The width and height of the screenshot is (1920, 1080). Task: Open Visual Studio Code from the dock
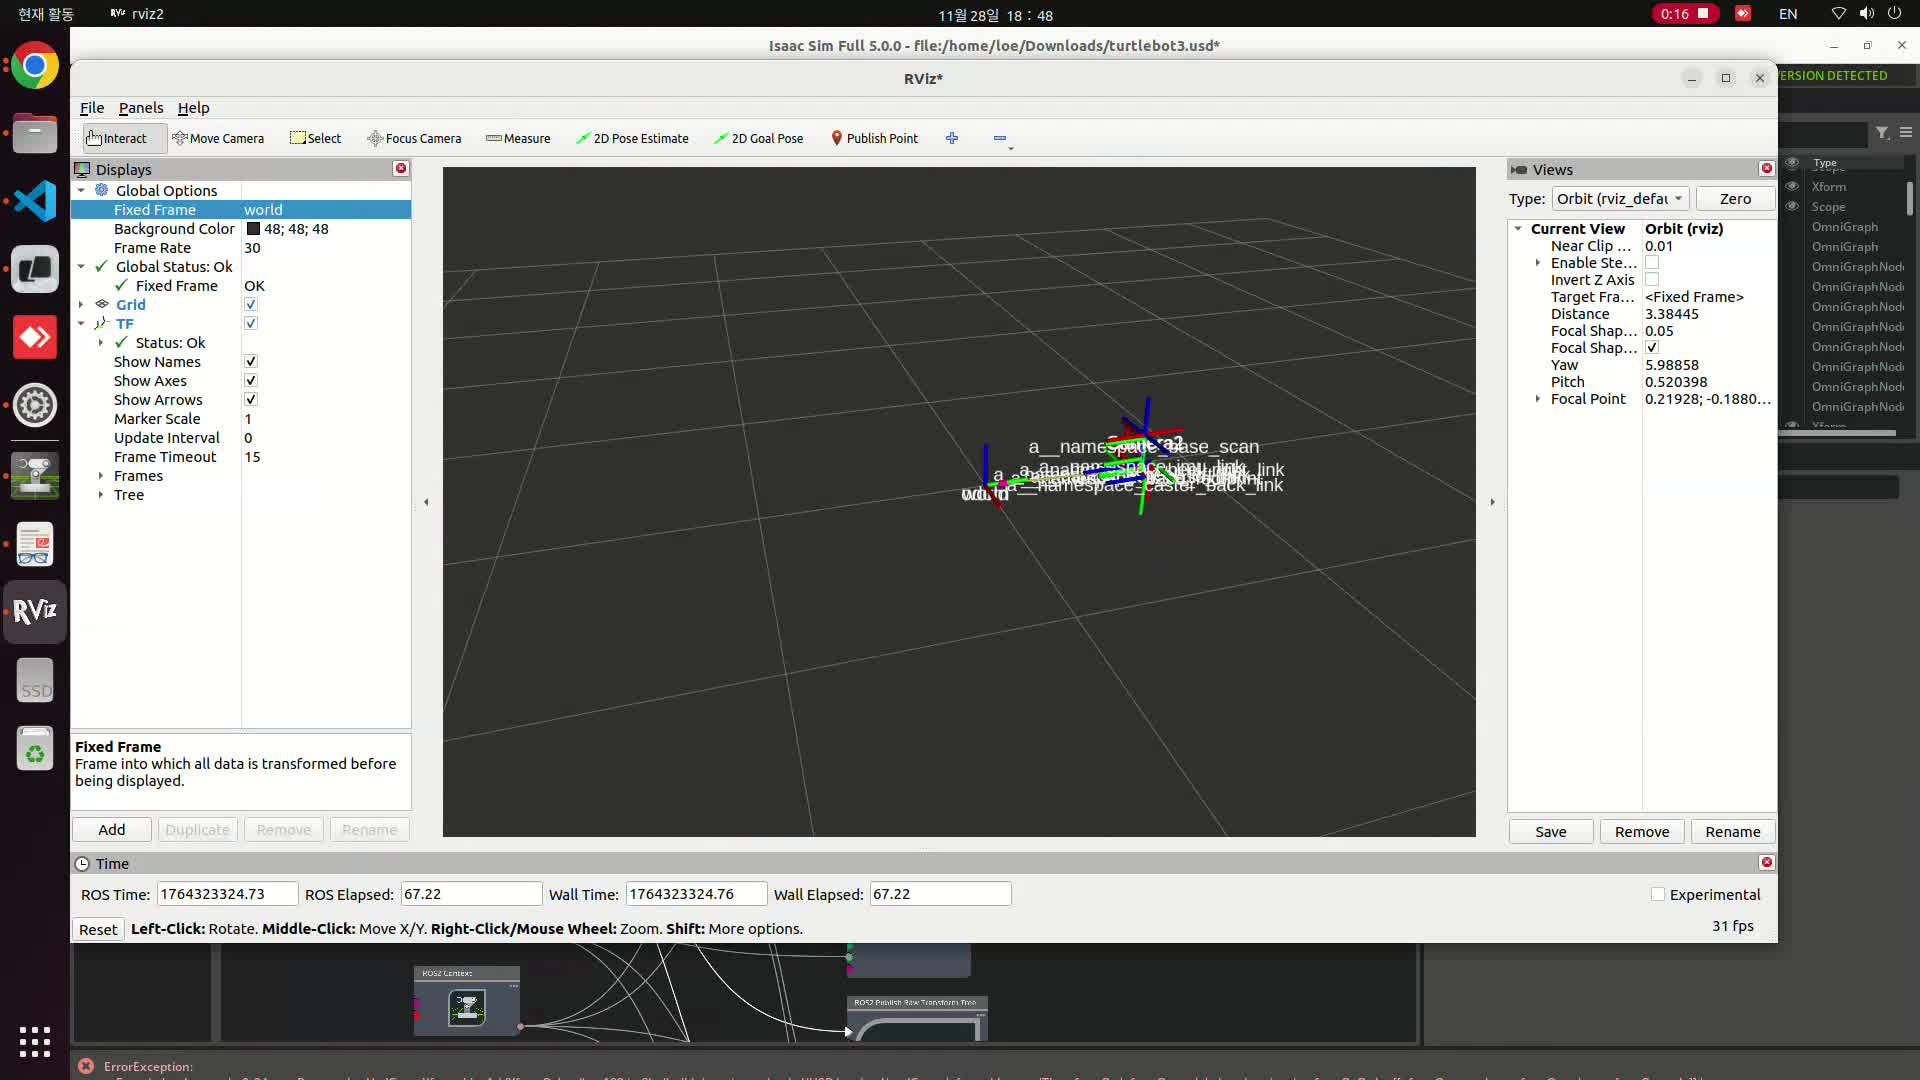pos(35,201)
